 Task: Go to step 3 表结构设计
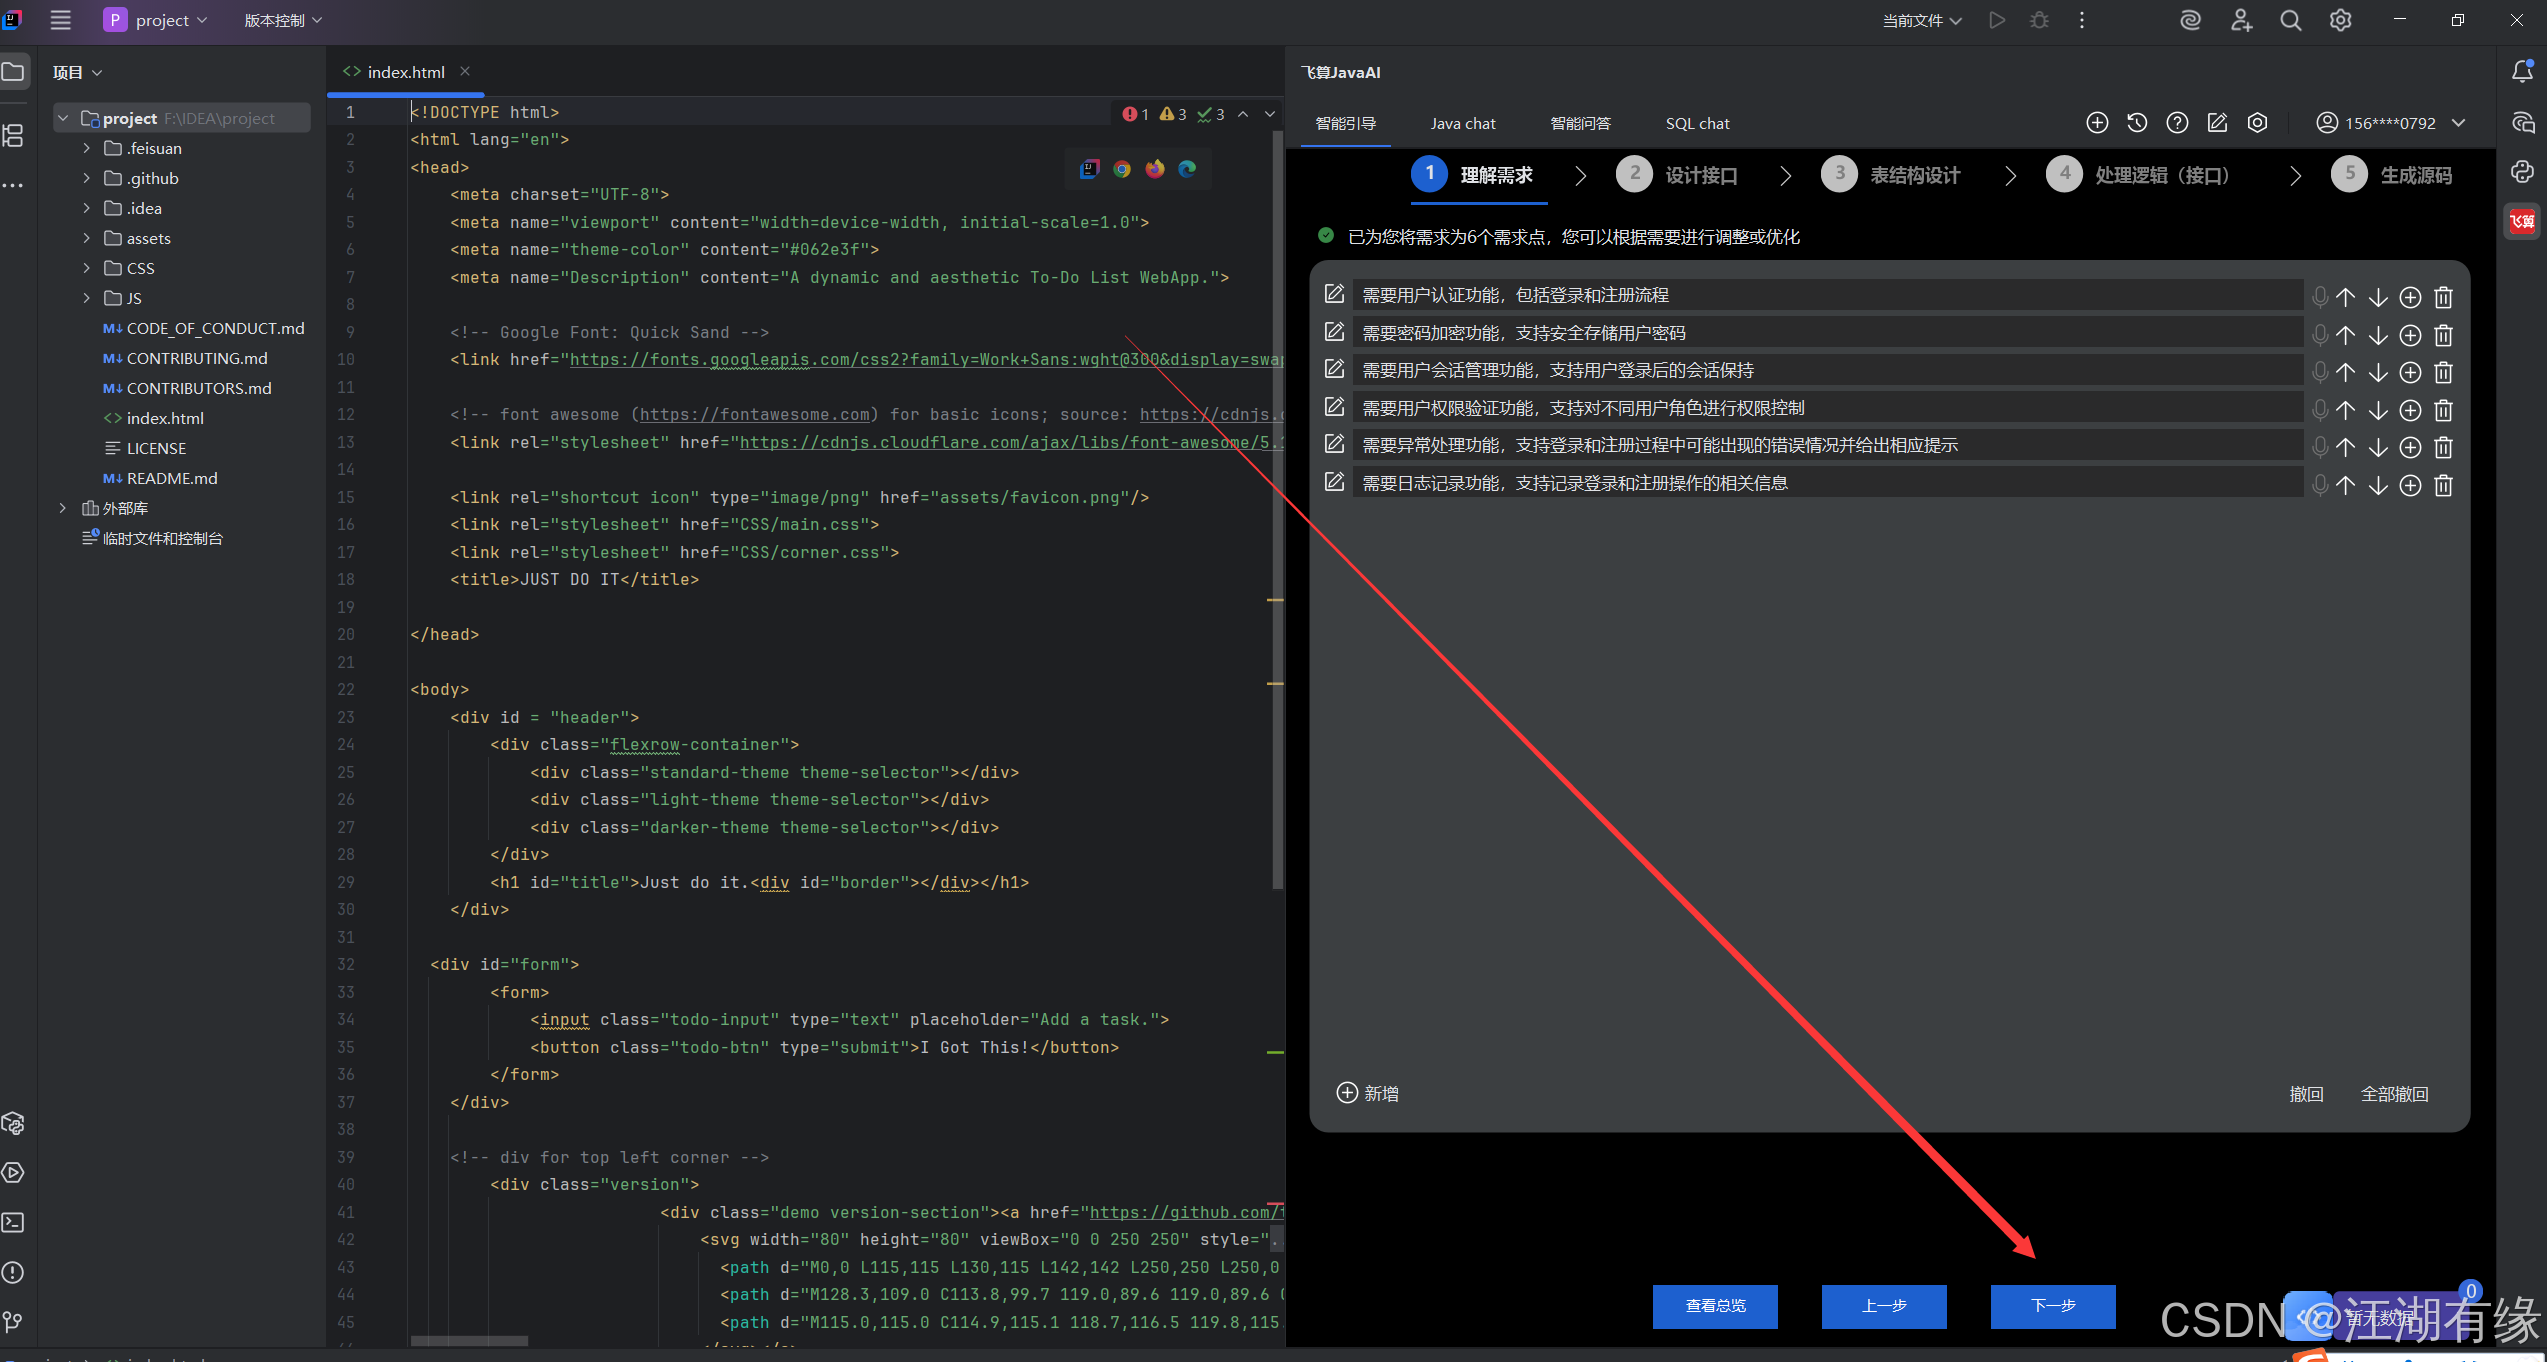[1891, 175]
